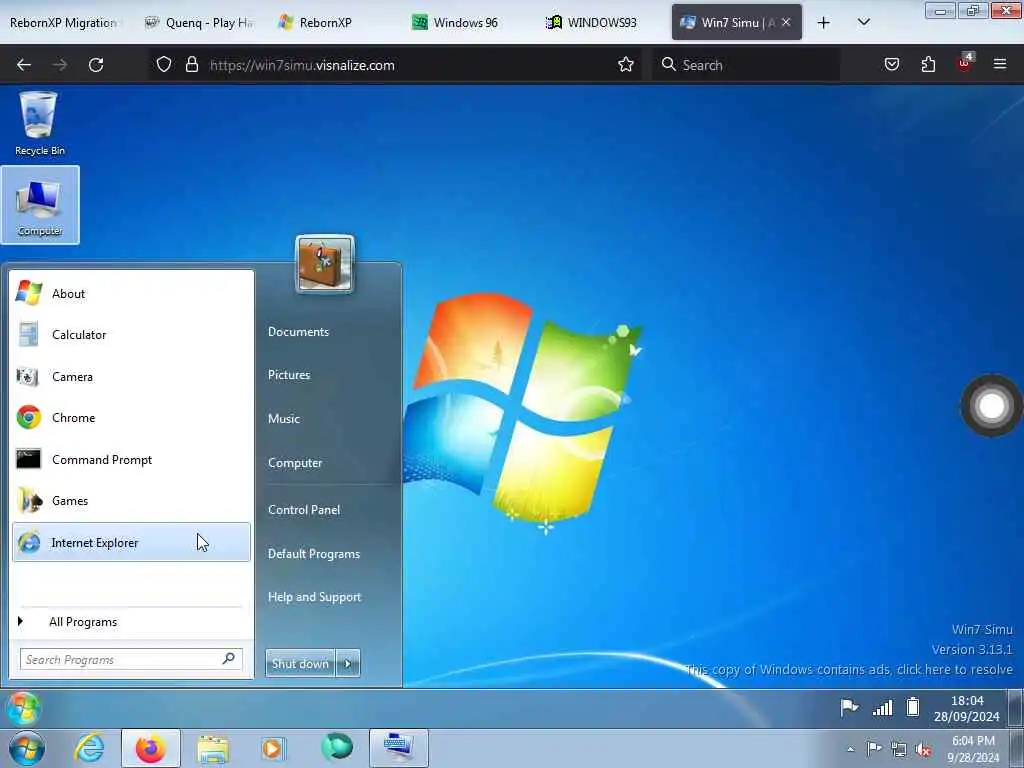Viewport: 1024px width, 768px height.
Task: Click host network tray icon
Action: [x=899, y=750]
